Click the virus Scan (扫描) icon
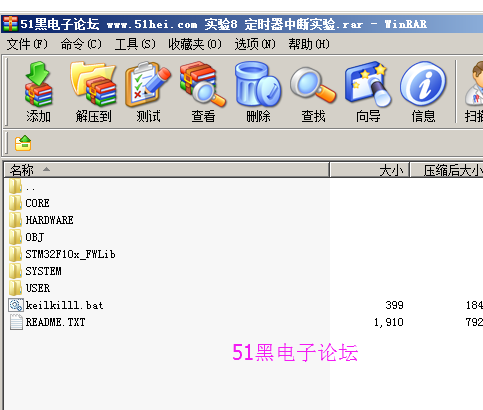Screen dimensions: 483x410 pyautogui.click(x=474, y=84)
